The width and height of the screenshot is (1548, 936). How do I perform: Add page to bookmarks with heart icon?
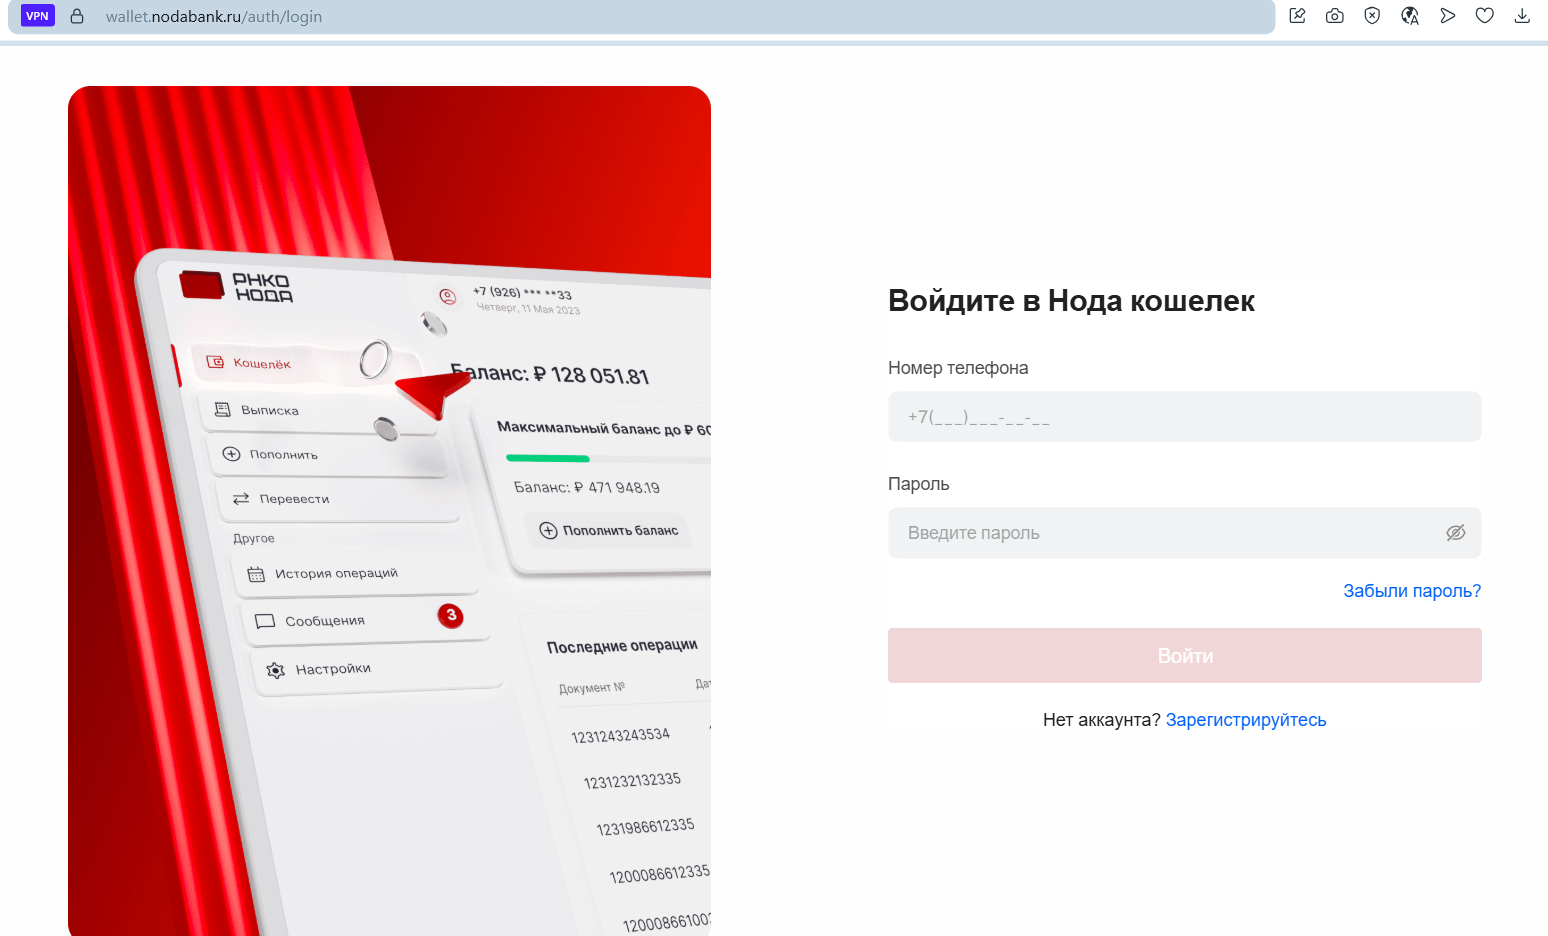1485,16
